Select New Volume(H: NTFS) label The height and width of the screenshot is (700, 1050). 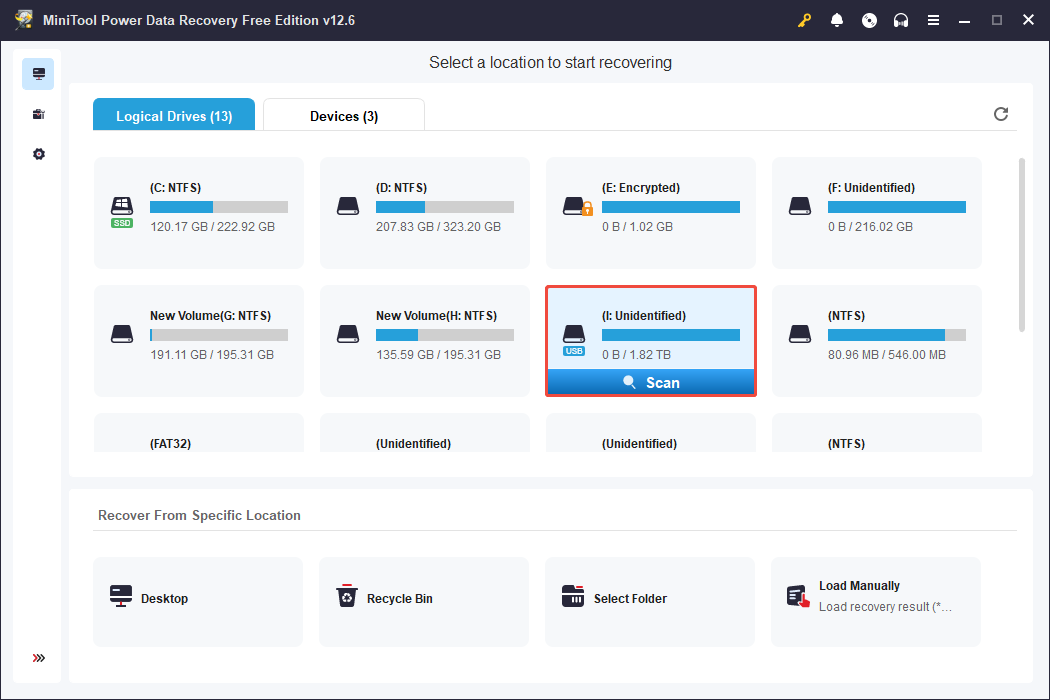click(436, 316)
